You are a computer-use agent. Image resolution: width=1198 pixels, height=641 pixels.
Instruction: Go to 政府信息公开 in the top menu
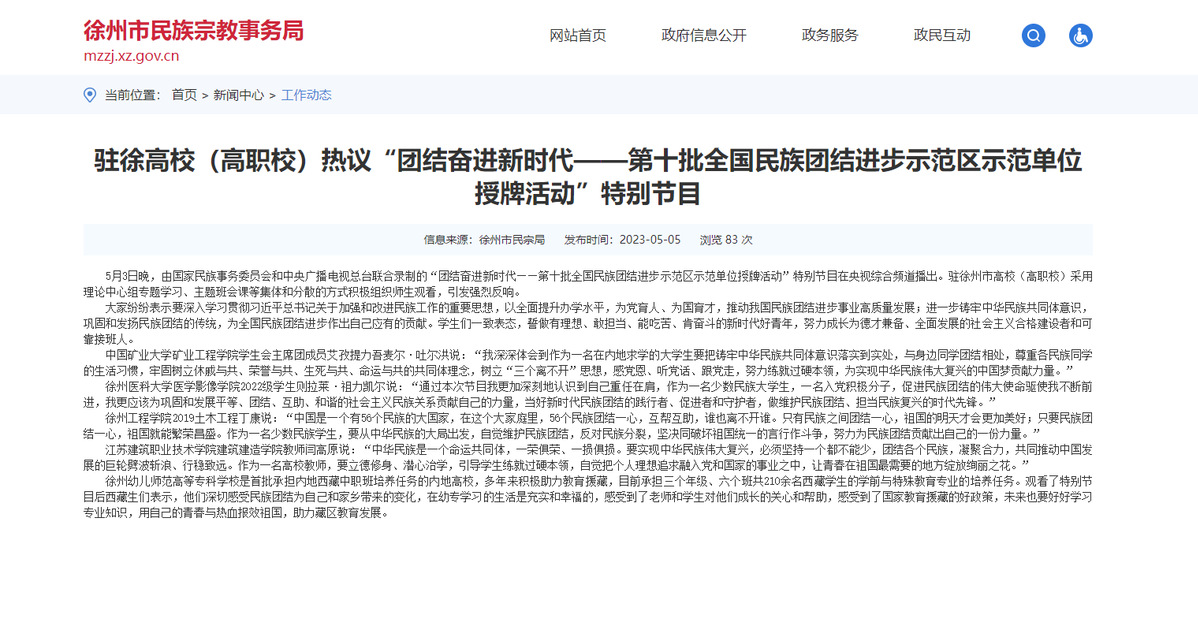[703, 35]
